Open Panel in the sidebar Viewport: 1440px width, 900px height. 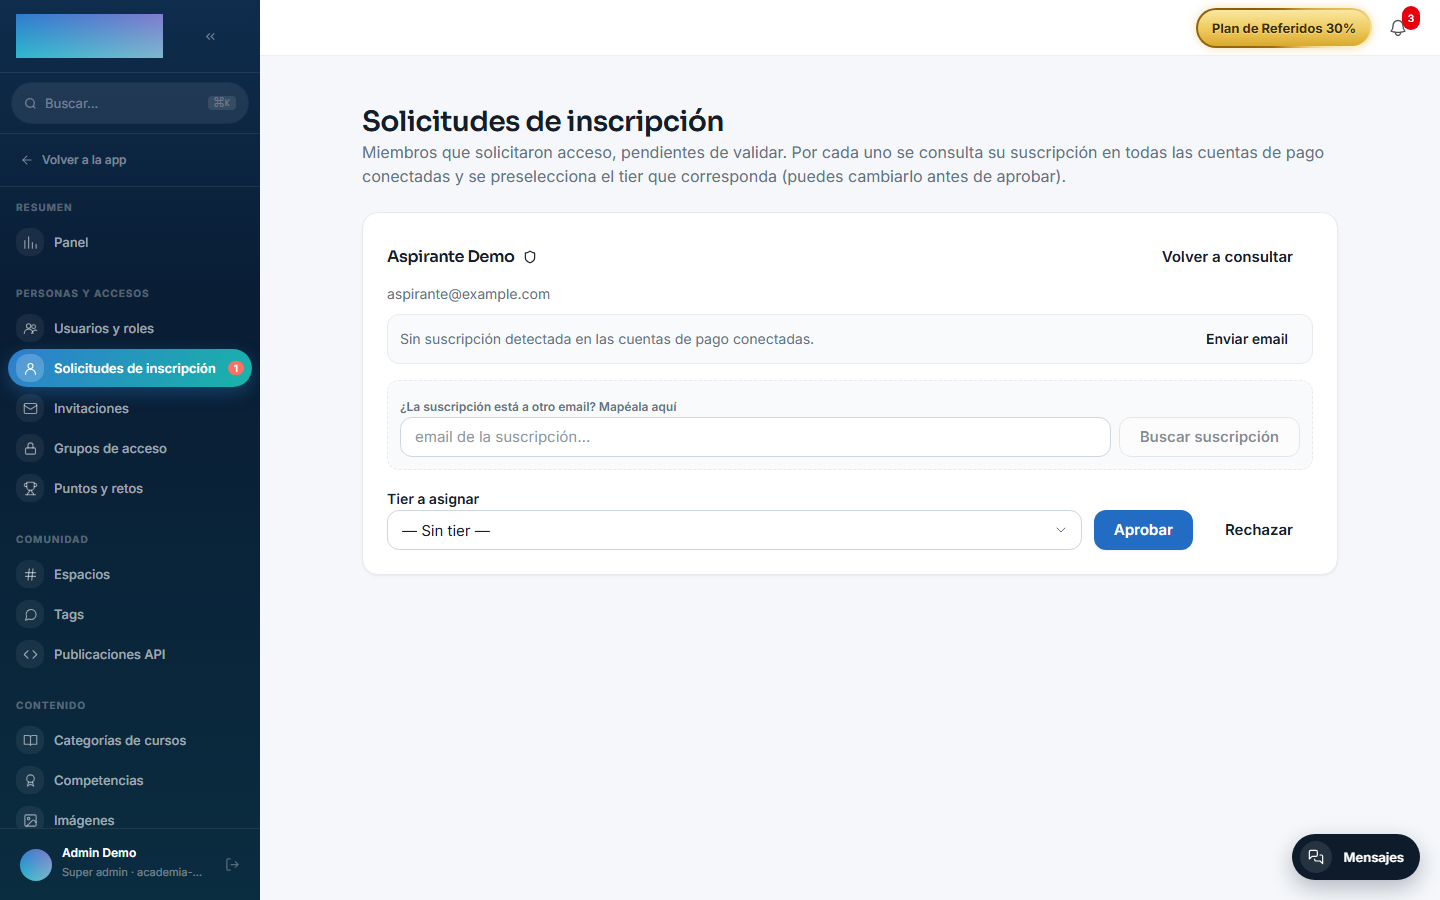tap(130, 243)
